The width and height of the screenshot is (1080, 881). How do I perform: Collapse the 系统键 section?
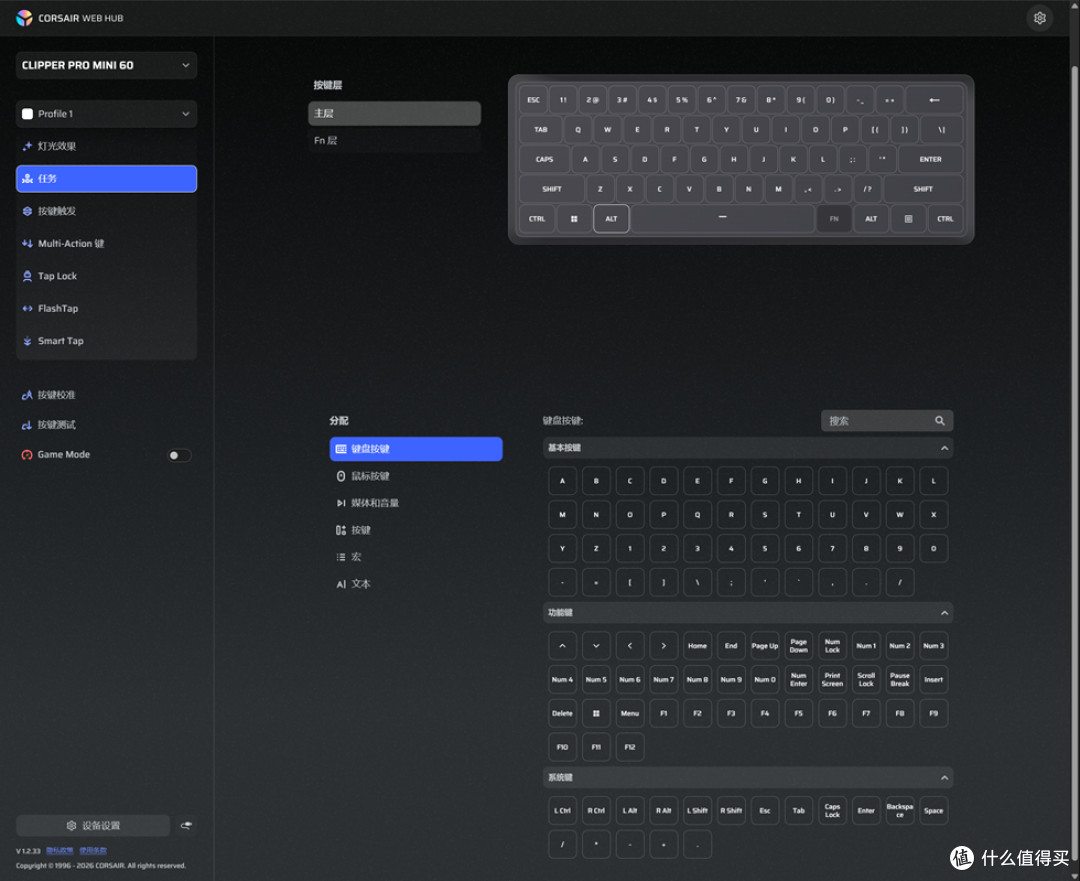944,778
